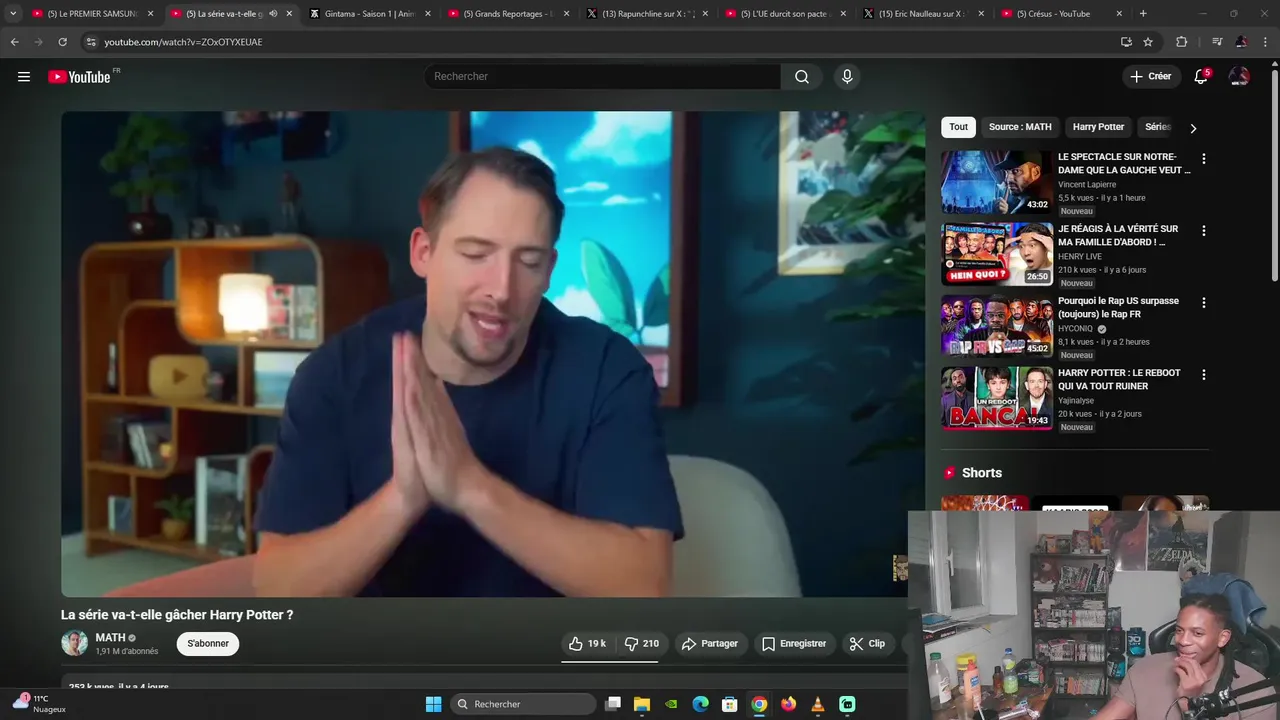This screenshot has width=1280, height=720.
Task: Like the video with thumbs up
Action: pos(587,644)
